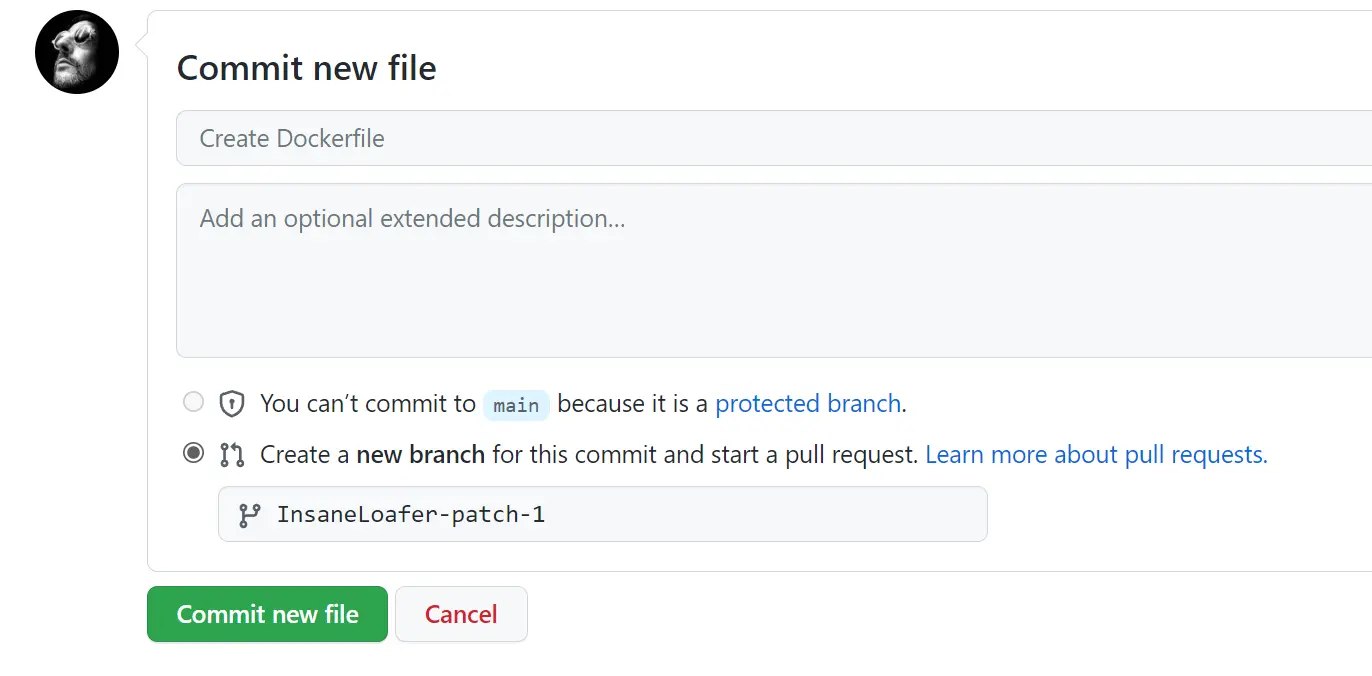The height and width of the screenshot is (676, 1372).
Task: Select the create new branch radio button
Action: click(x=193, y=453)
